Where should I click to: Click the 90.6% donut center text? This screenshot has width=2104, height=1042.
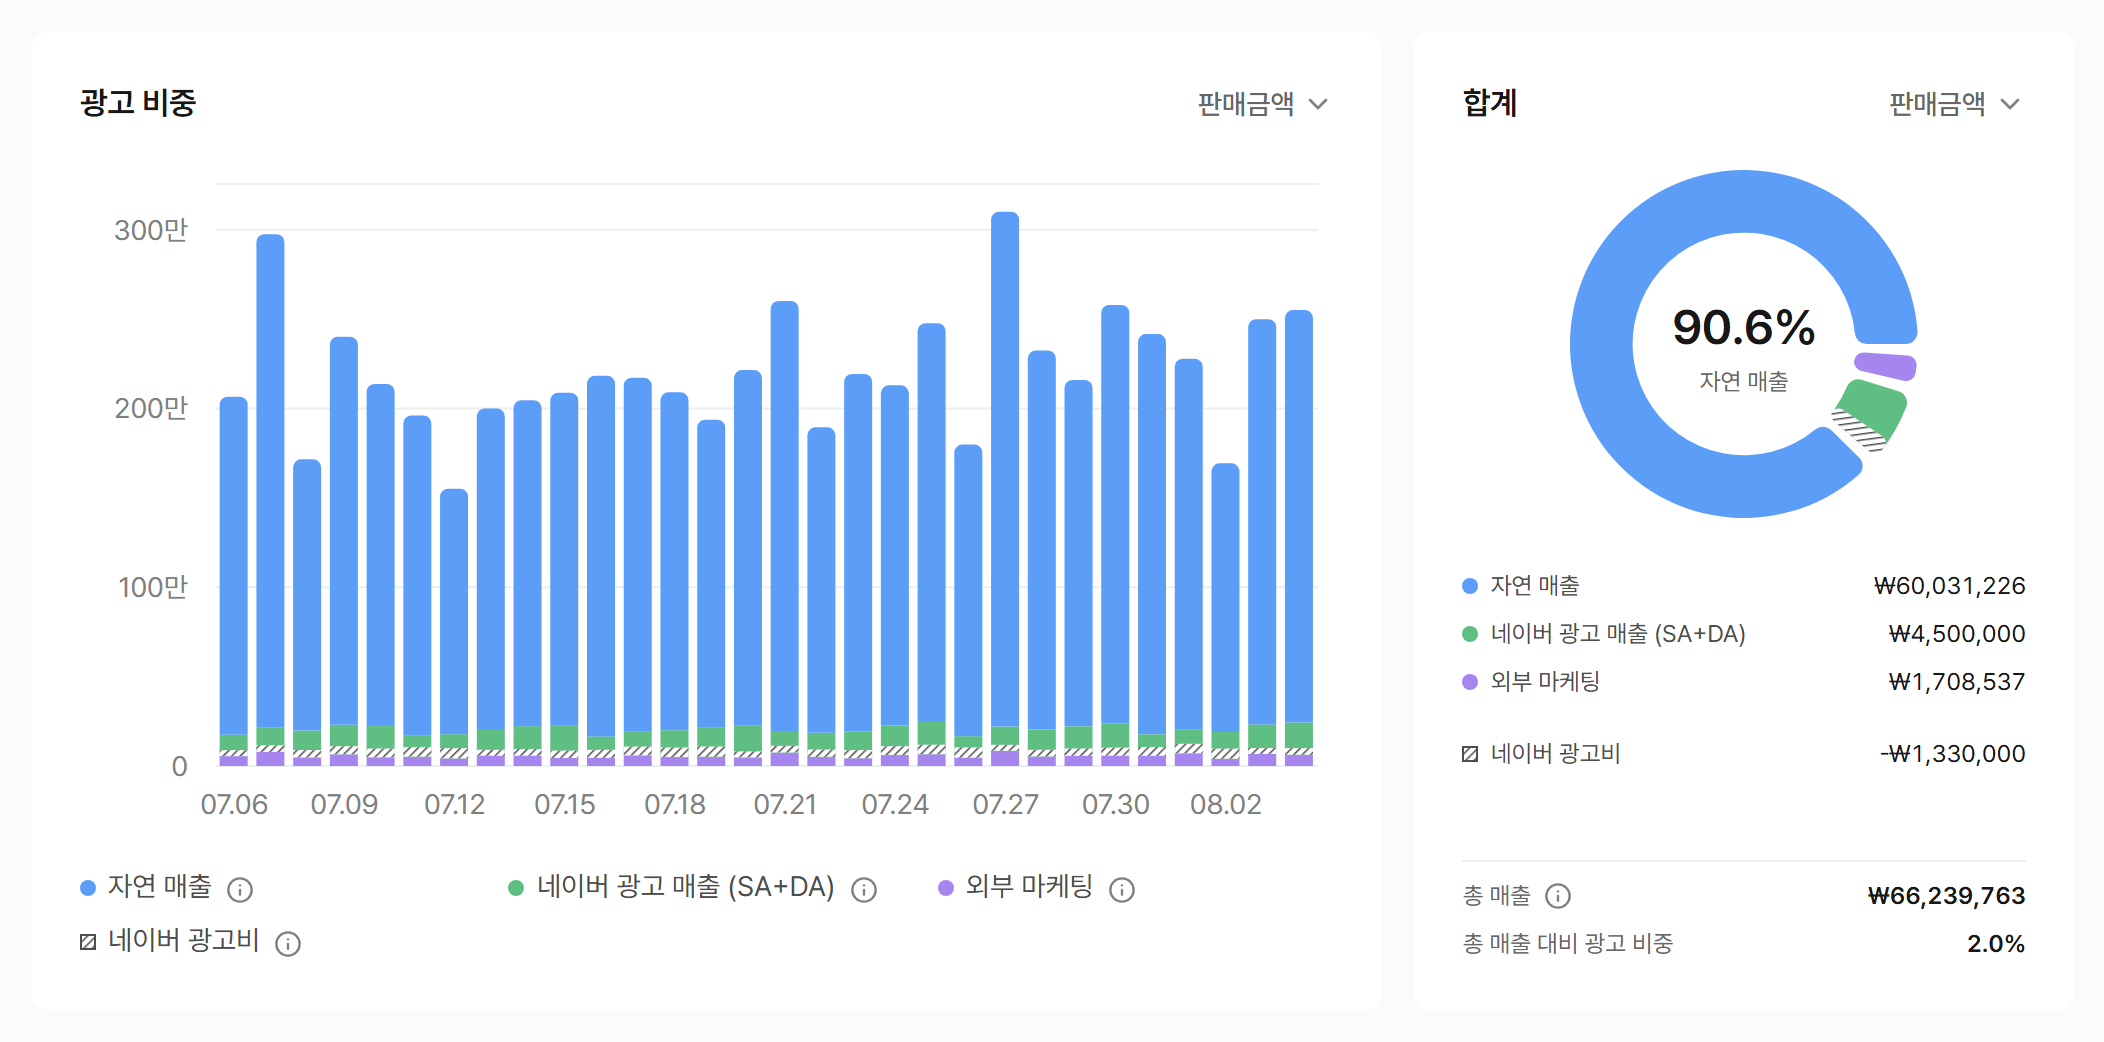pos(1744,328)
